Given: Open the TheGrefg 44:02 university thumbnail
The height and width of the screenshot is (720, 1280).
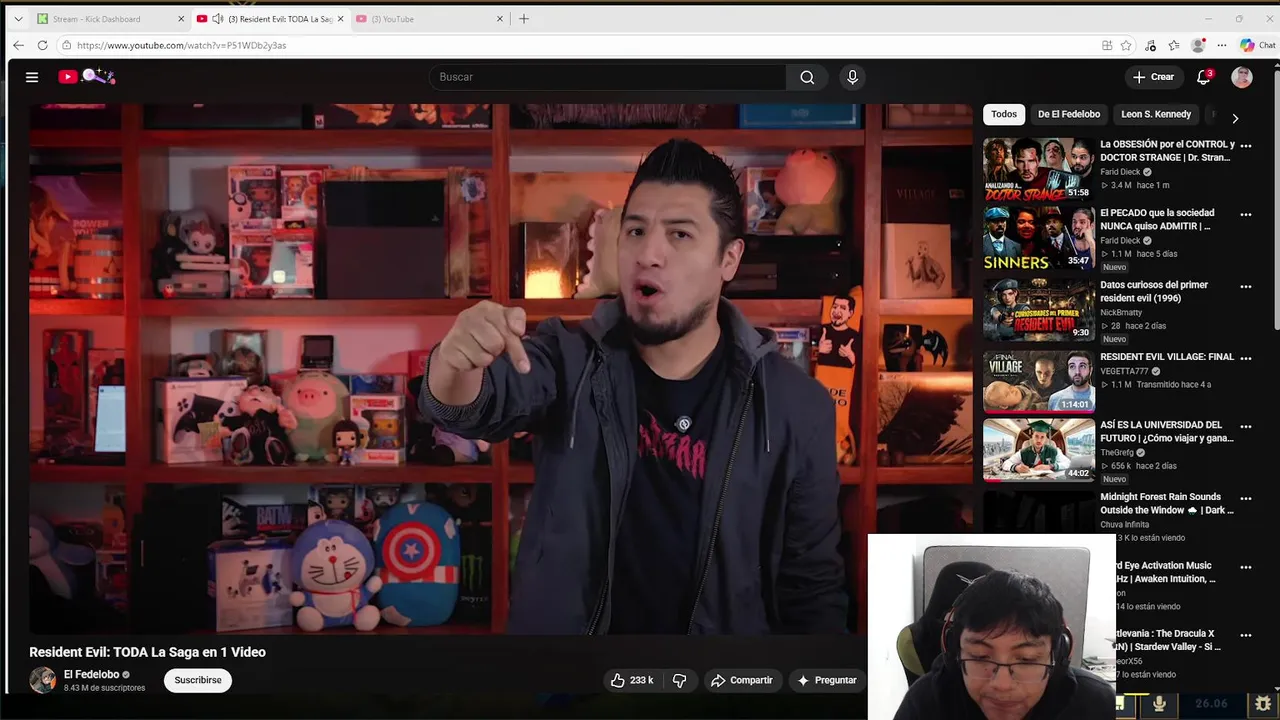Looking at the screenshot, I should 1039,450.
